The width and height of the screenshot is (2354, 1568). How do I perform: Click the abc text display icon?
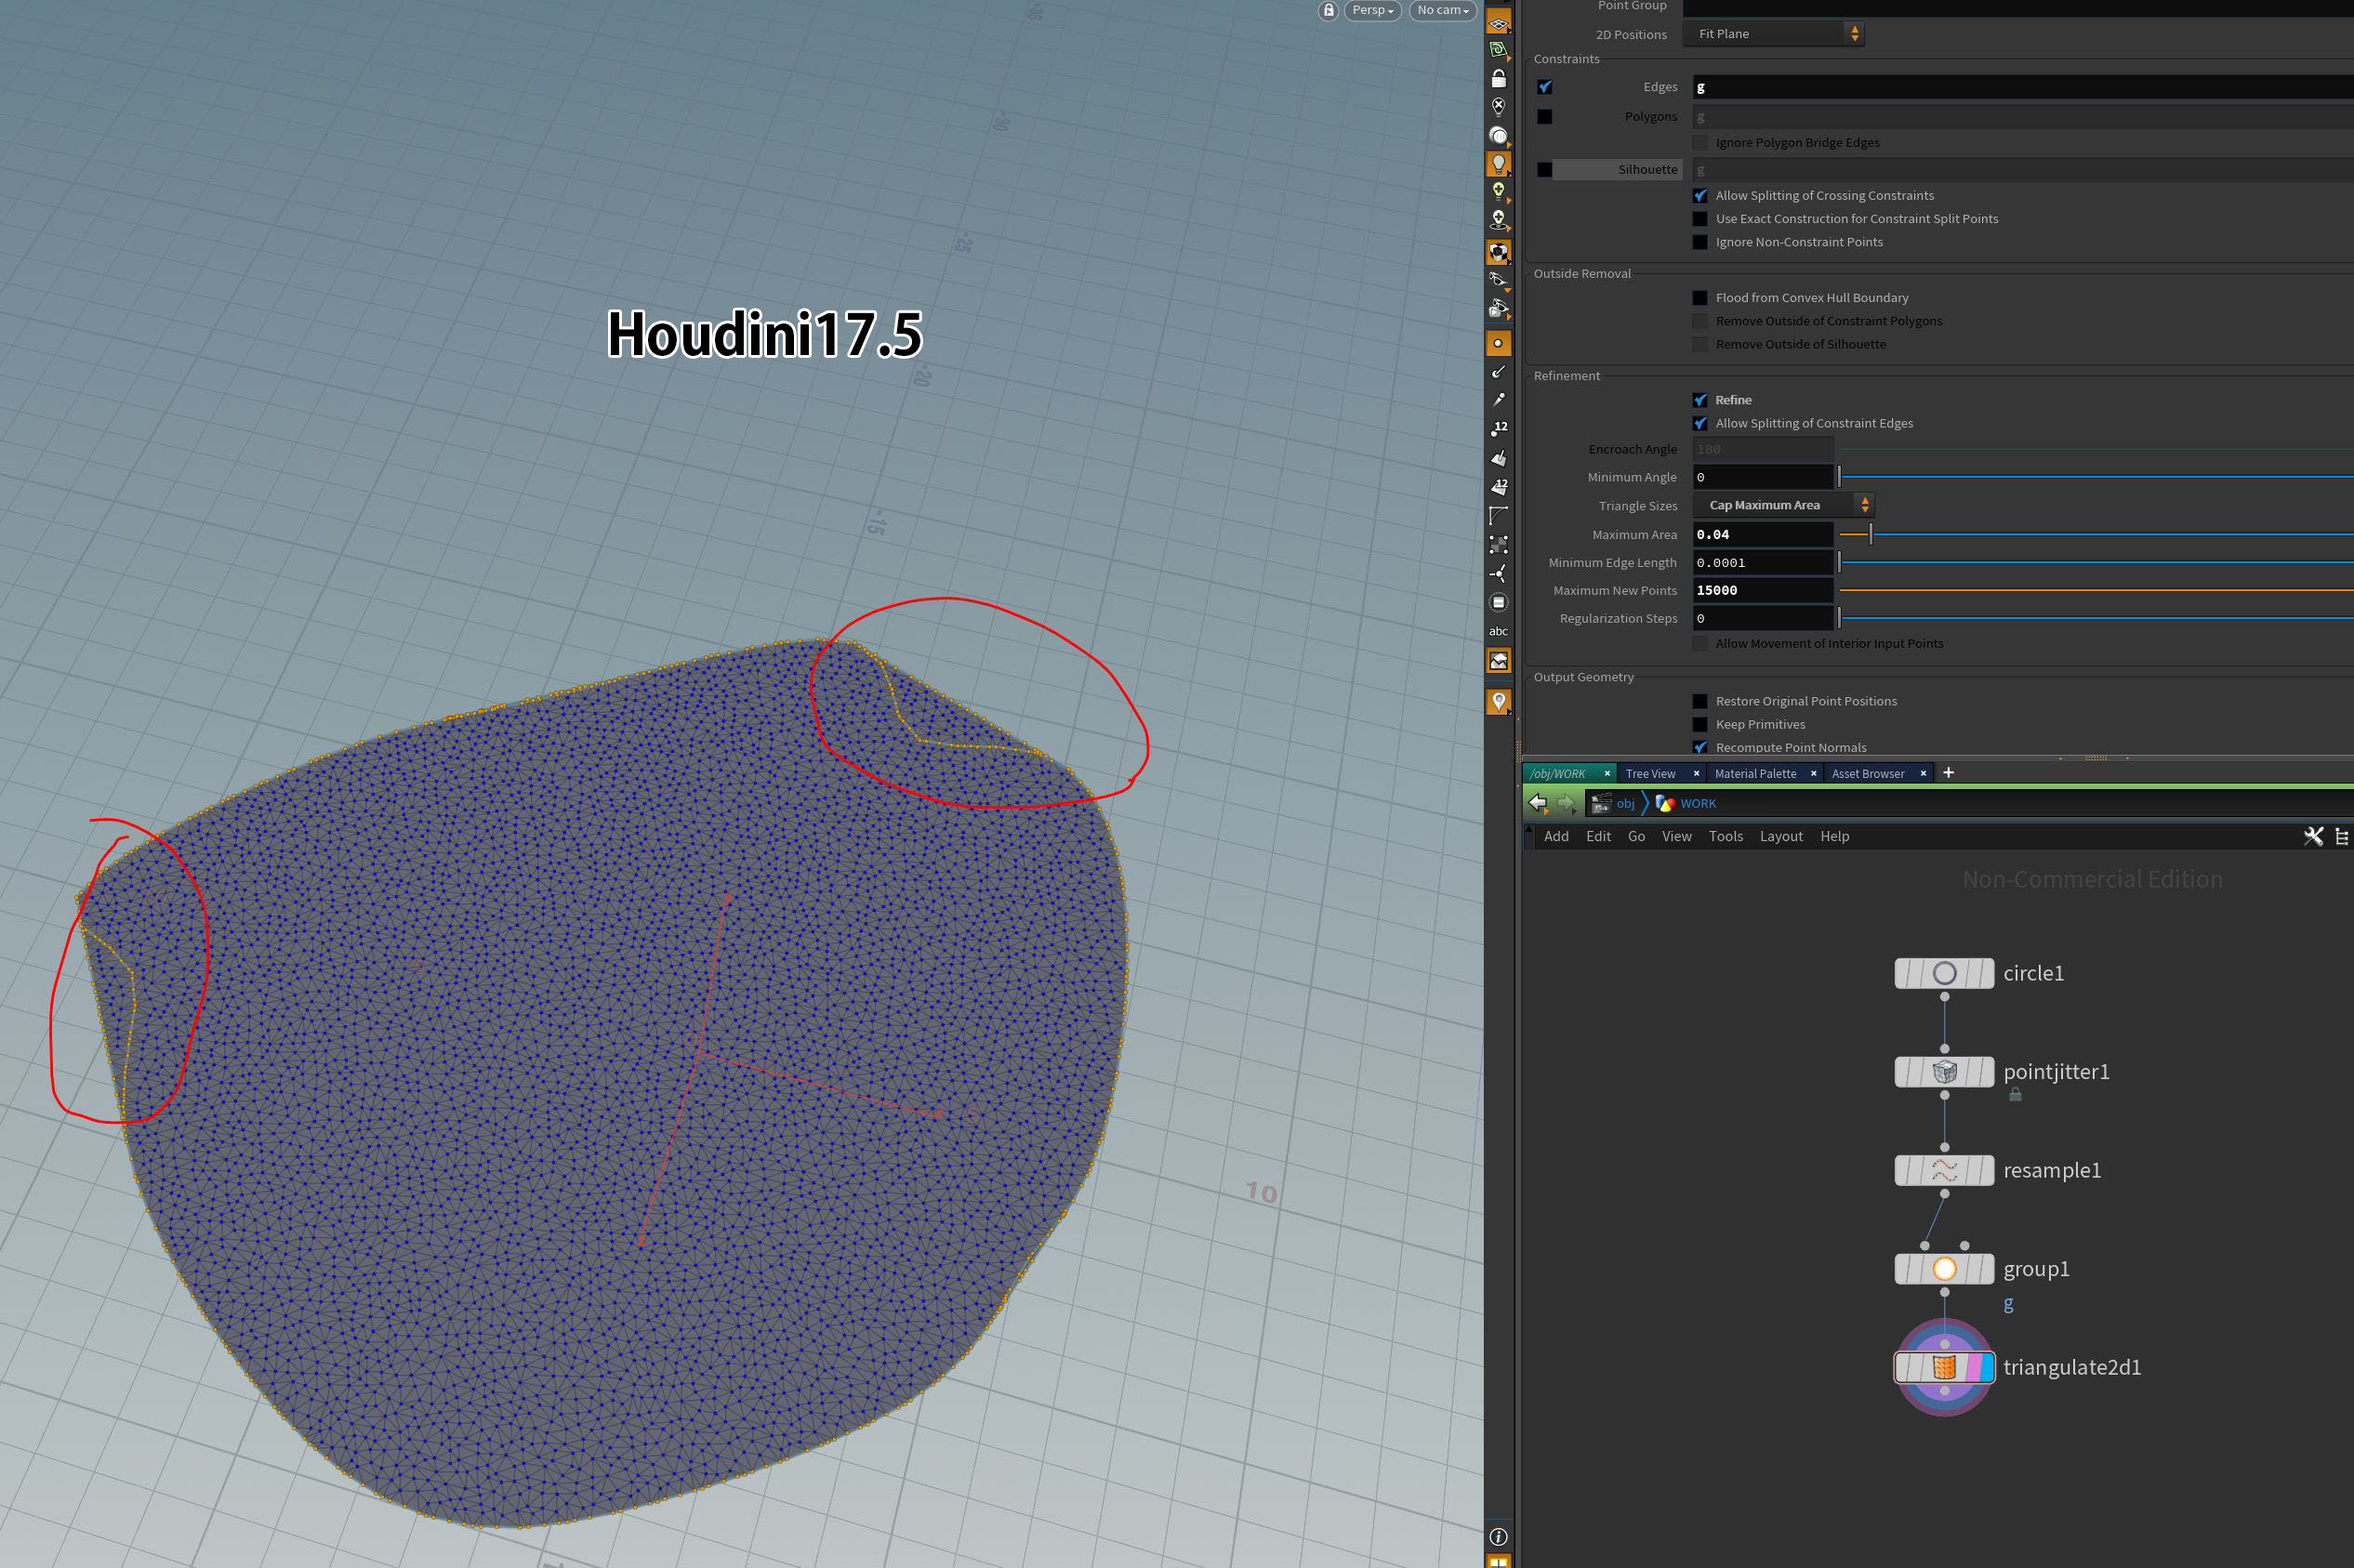point(1498,631)
